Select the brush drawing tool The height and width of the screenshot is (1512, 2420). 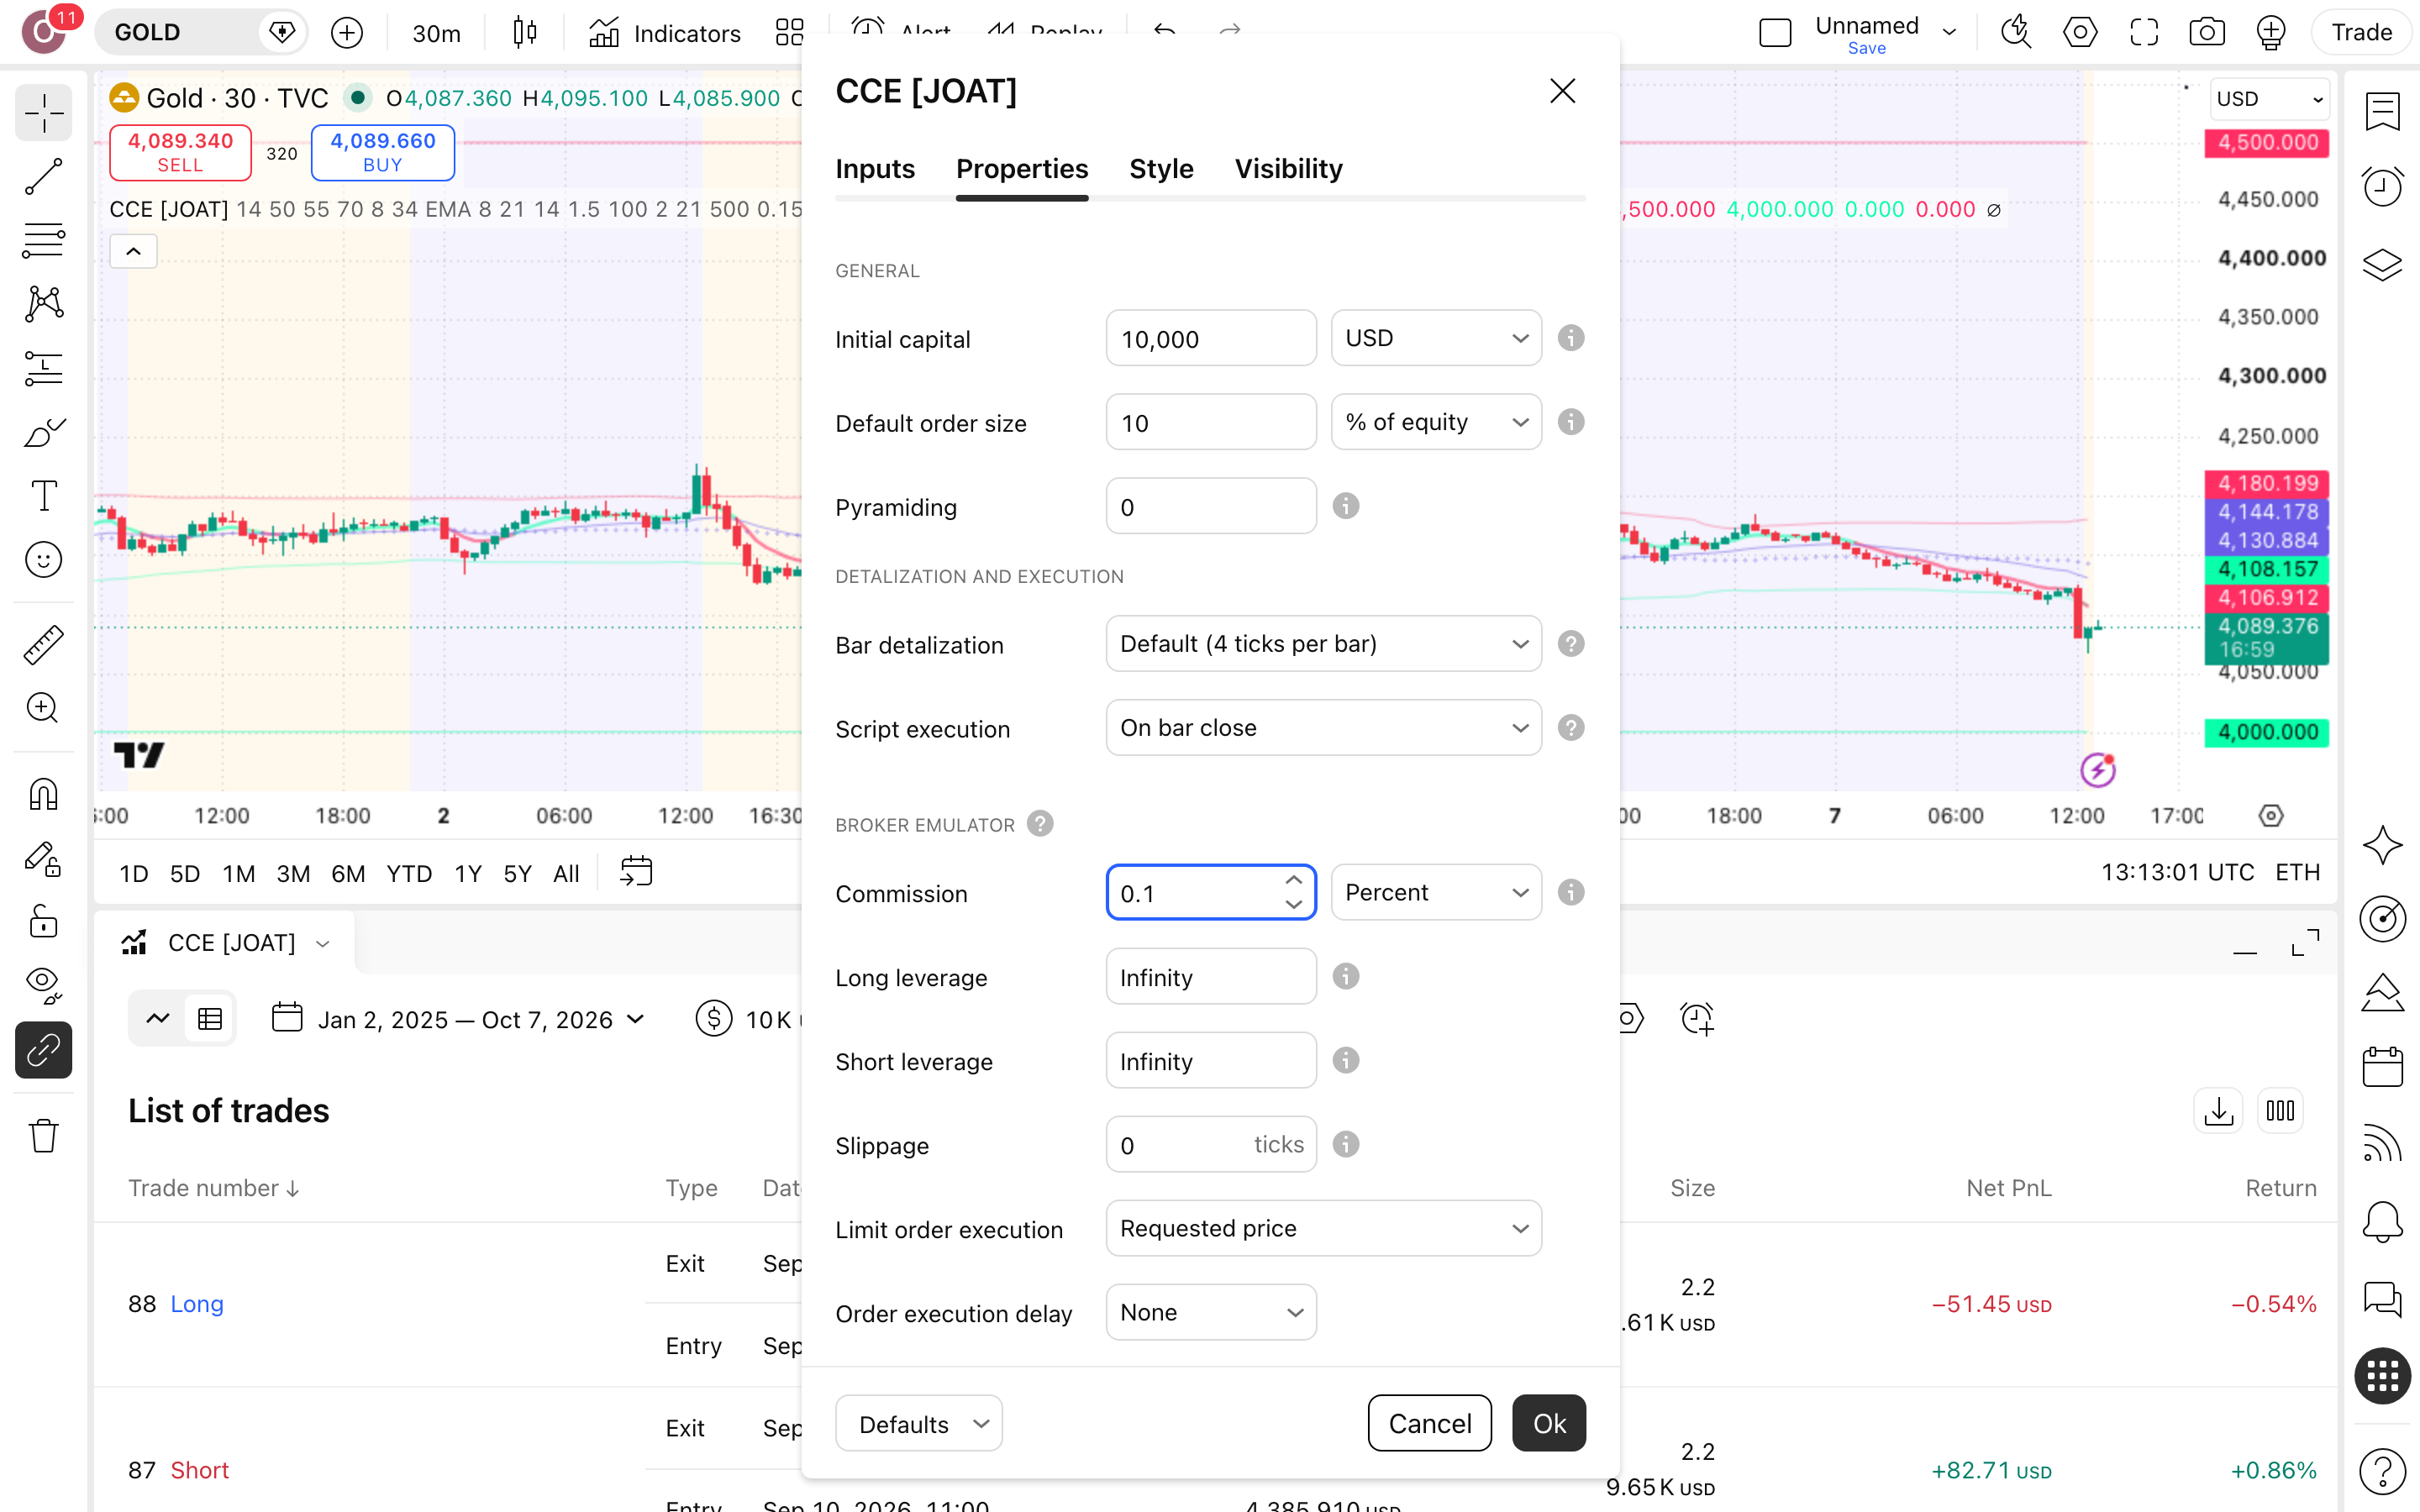click(44, 433)
